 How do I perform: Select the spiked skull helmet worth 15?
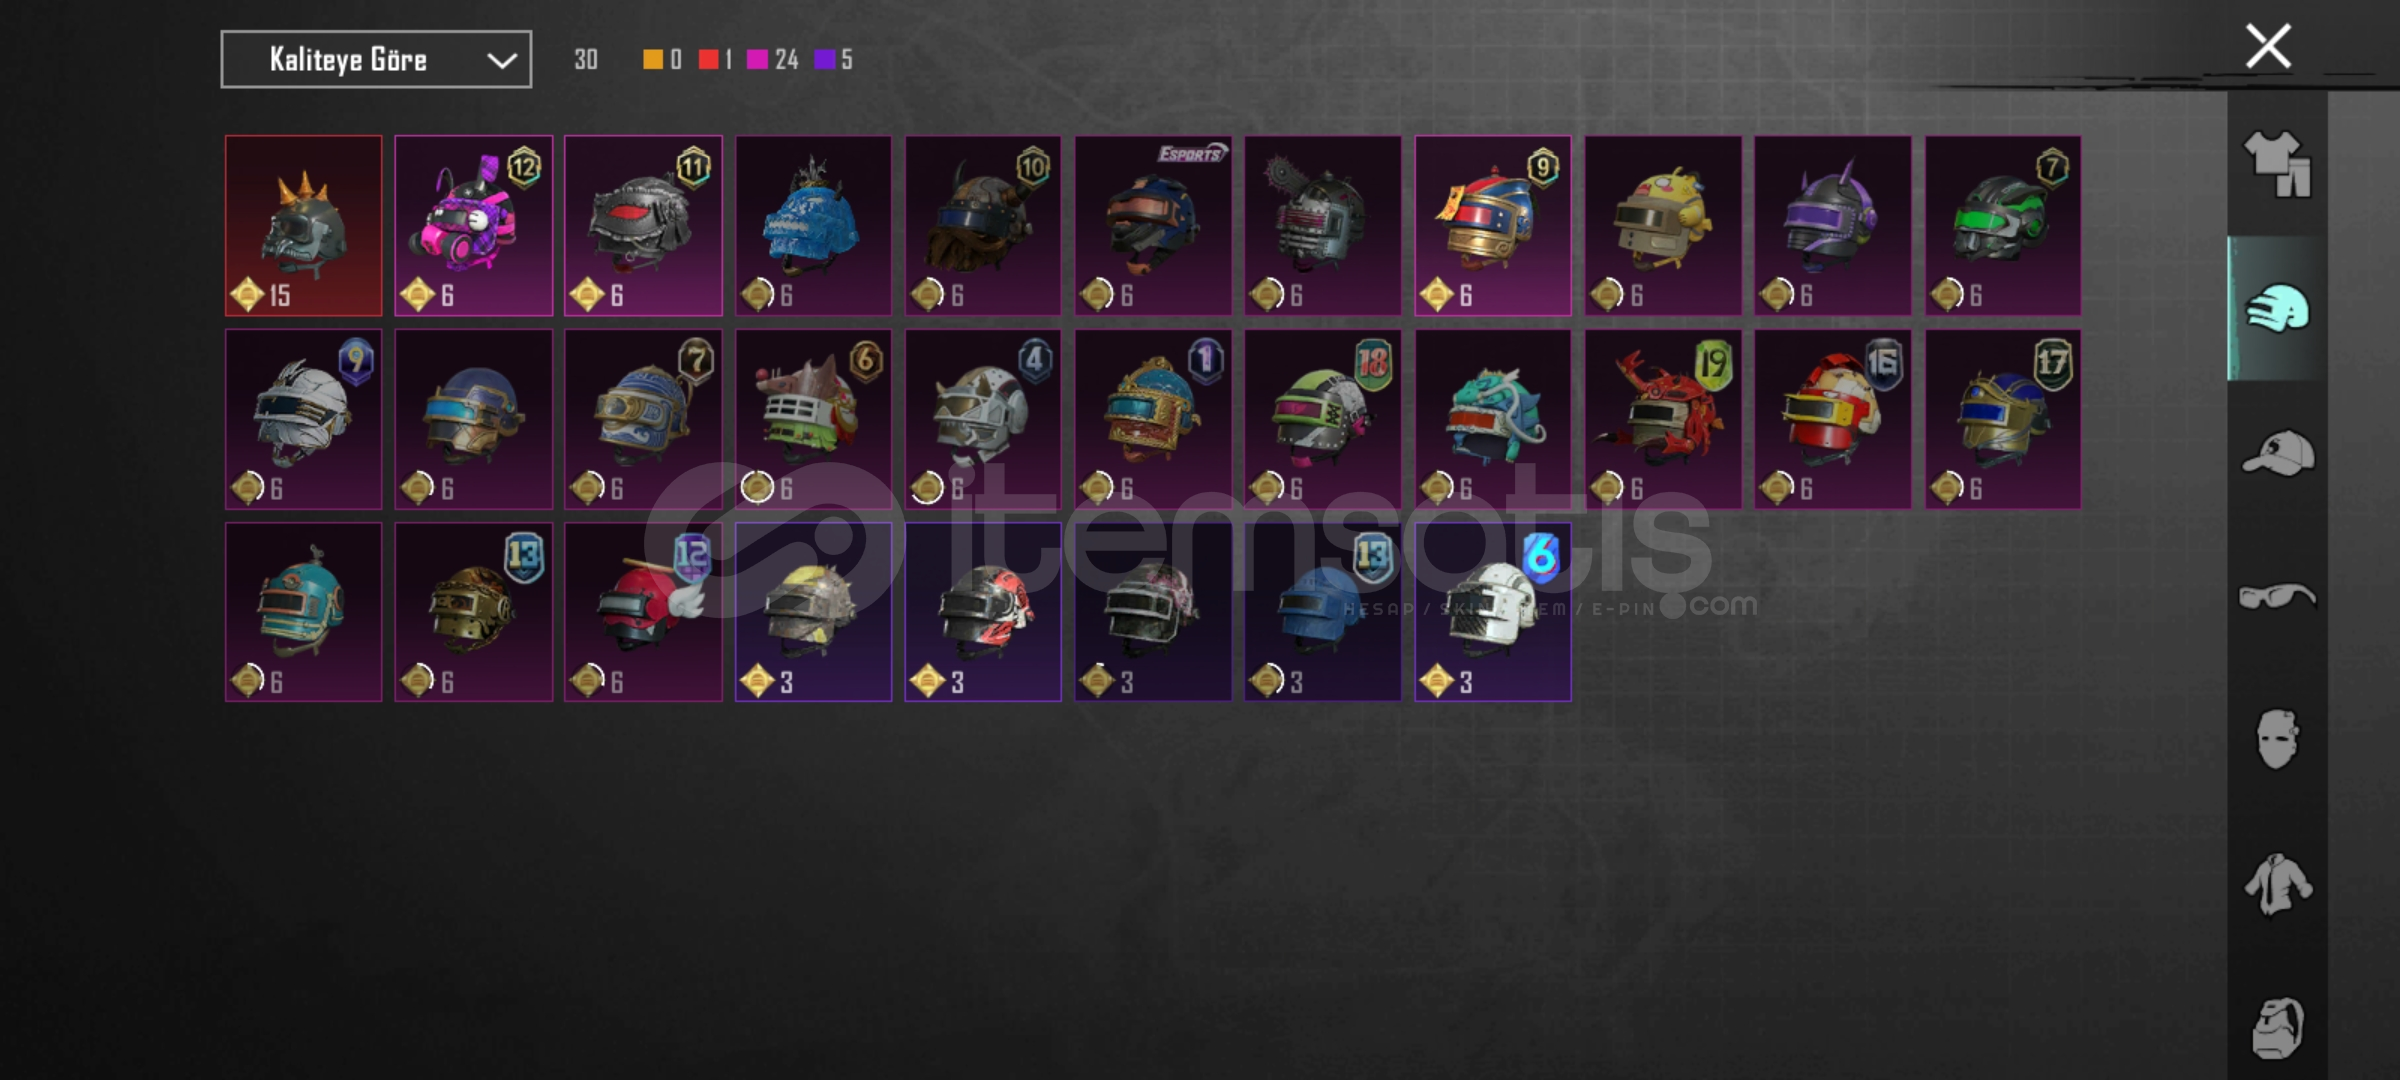click(x=303, y=226)
